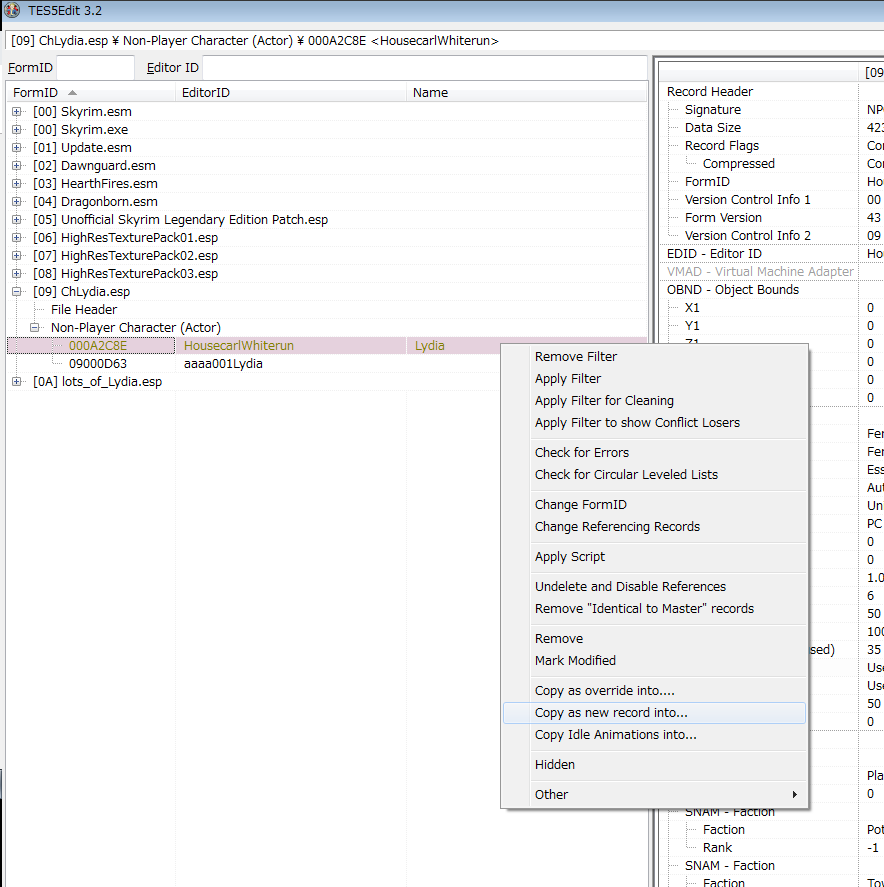Screen dimensions: 884x887
Task: Collapse the [09] ChLydia.esp node
Action: pyautogui.click(x=16, y=292)
